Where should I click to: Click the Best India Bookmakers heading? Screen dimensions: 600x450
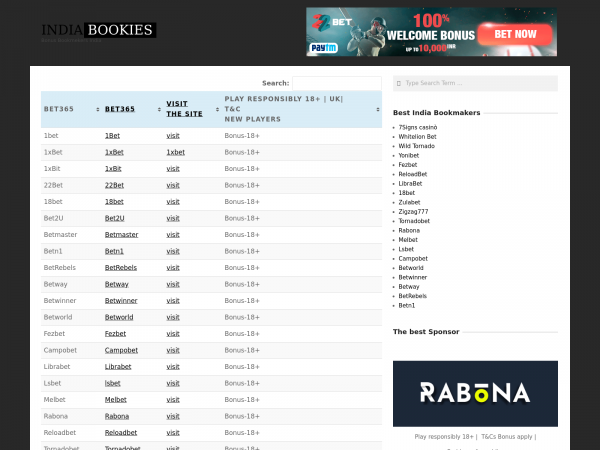436,112
